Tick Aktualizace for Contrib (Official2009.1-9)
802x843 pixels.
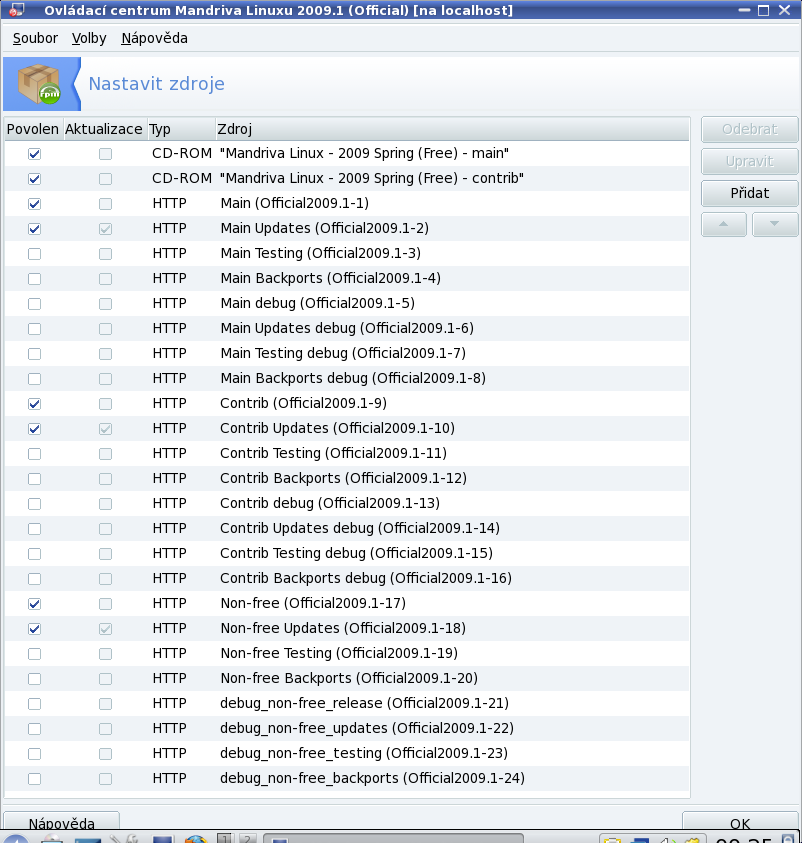pos(105,404)
